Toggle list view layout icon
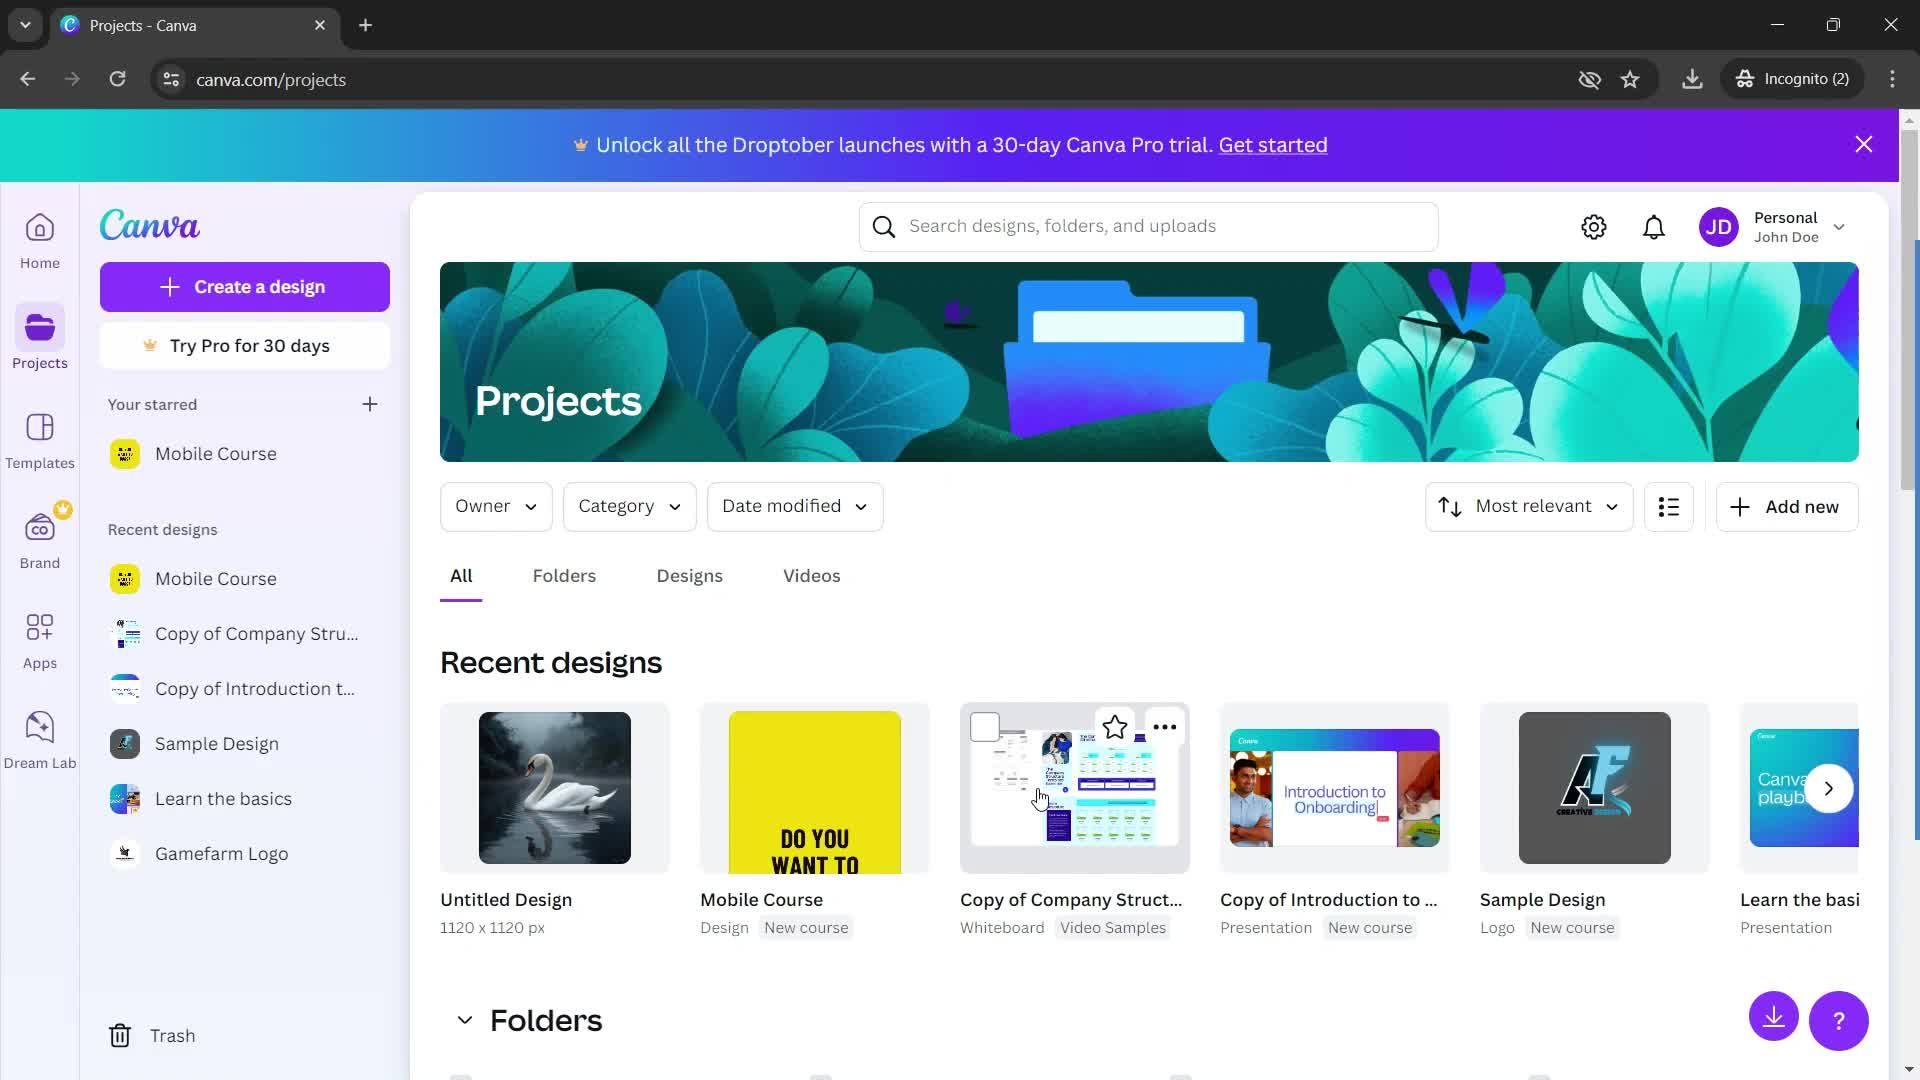The image size is (1920, 1080). pos(1668,506)
